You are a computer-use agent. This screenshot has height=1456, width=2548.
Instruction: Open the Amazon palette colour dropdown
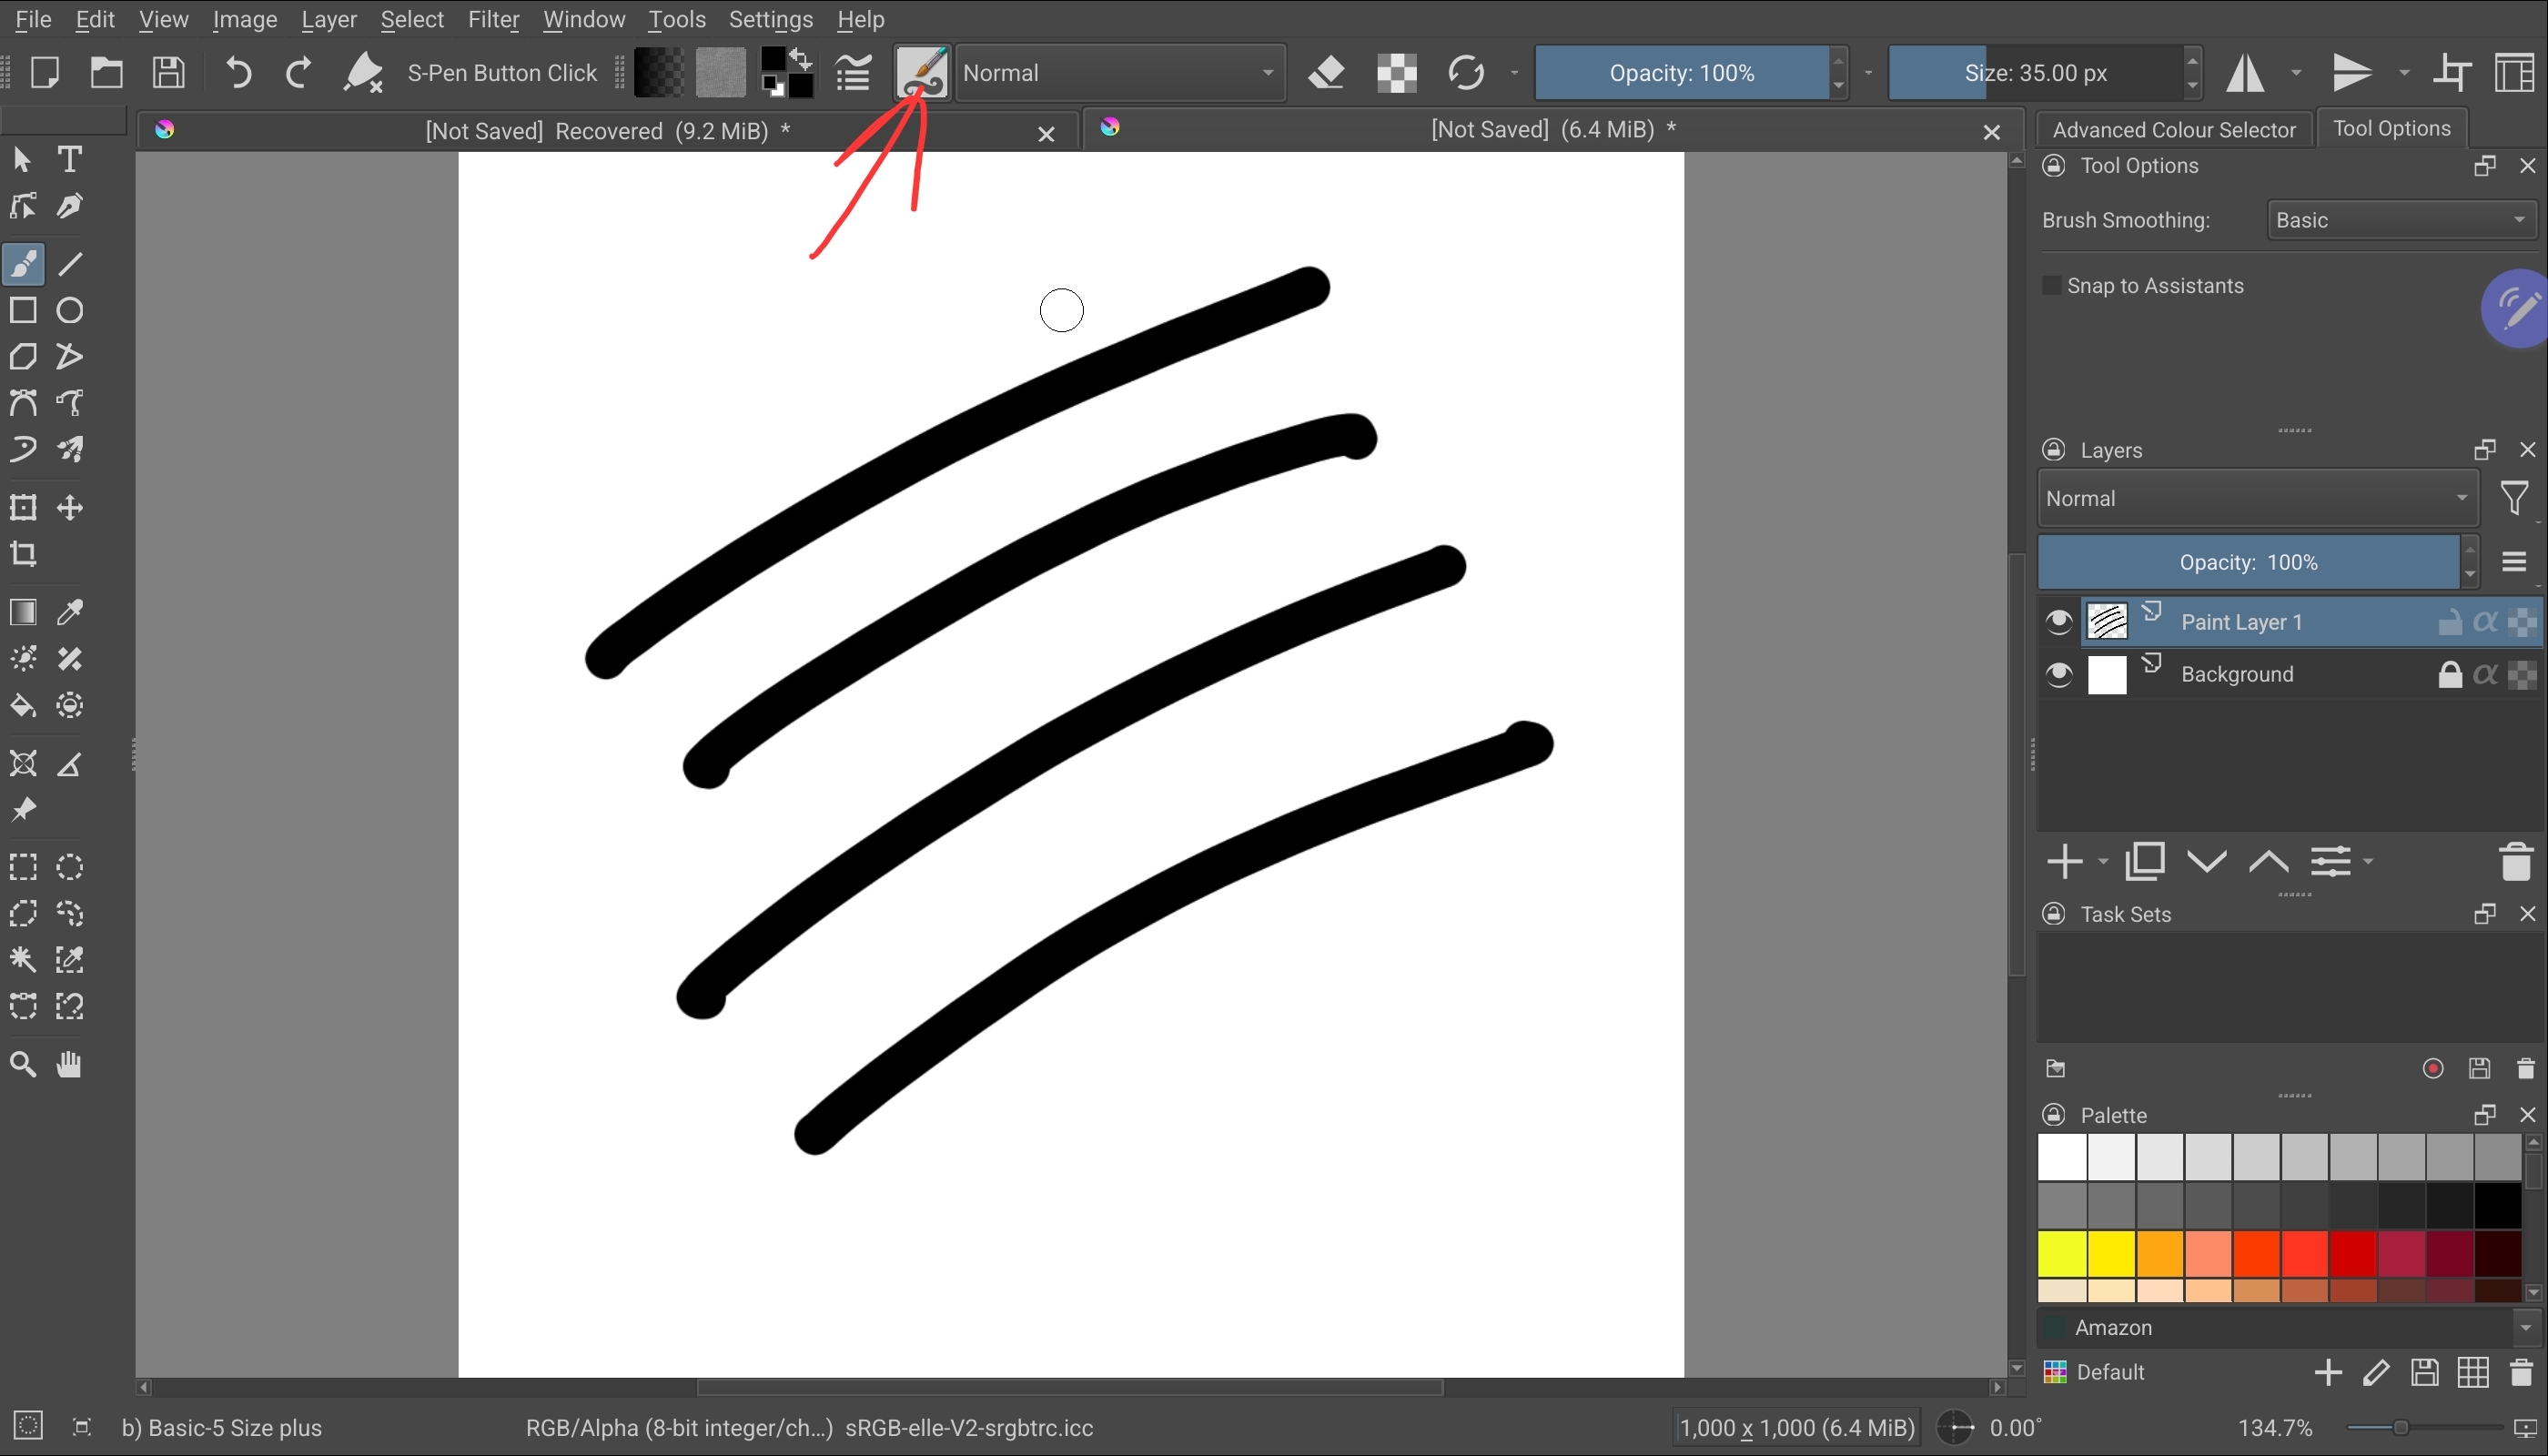(2290, 1328)
